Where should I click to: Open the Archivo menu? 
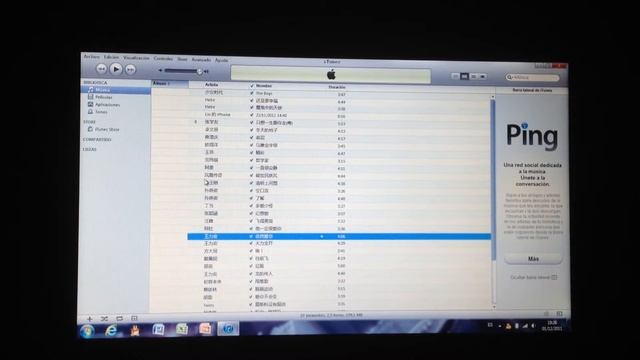91,57
